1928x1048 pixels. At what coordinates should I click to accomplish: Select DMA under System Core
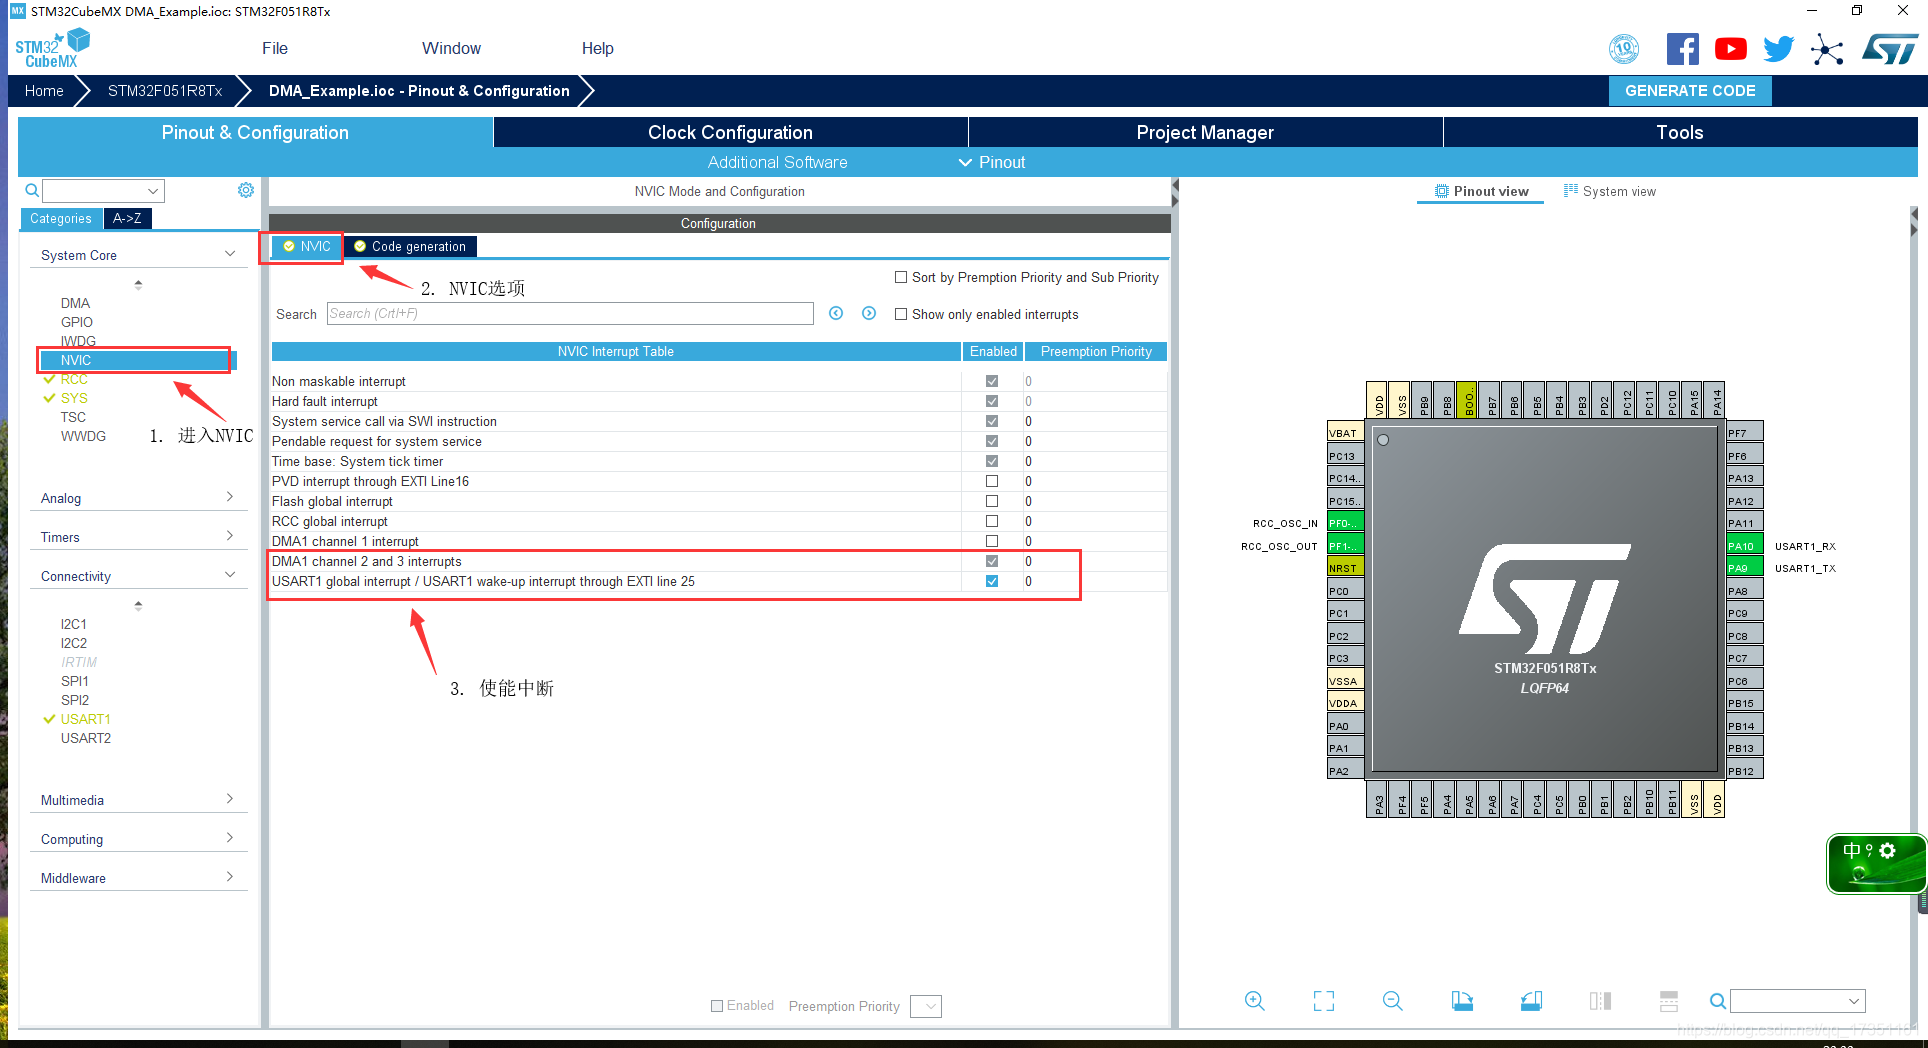click(x=75, y=303)
